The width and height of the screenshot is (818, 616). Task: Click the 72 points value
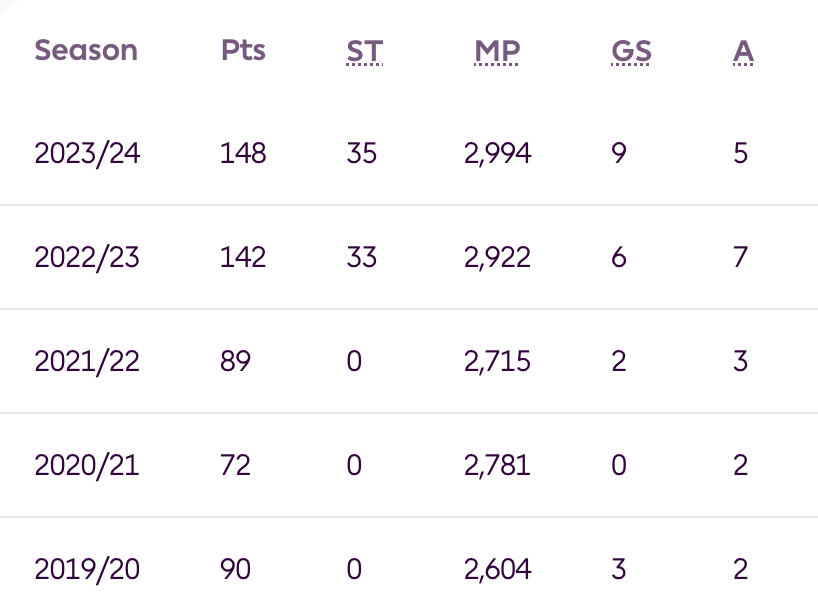(x=236, y=465)
